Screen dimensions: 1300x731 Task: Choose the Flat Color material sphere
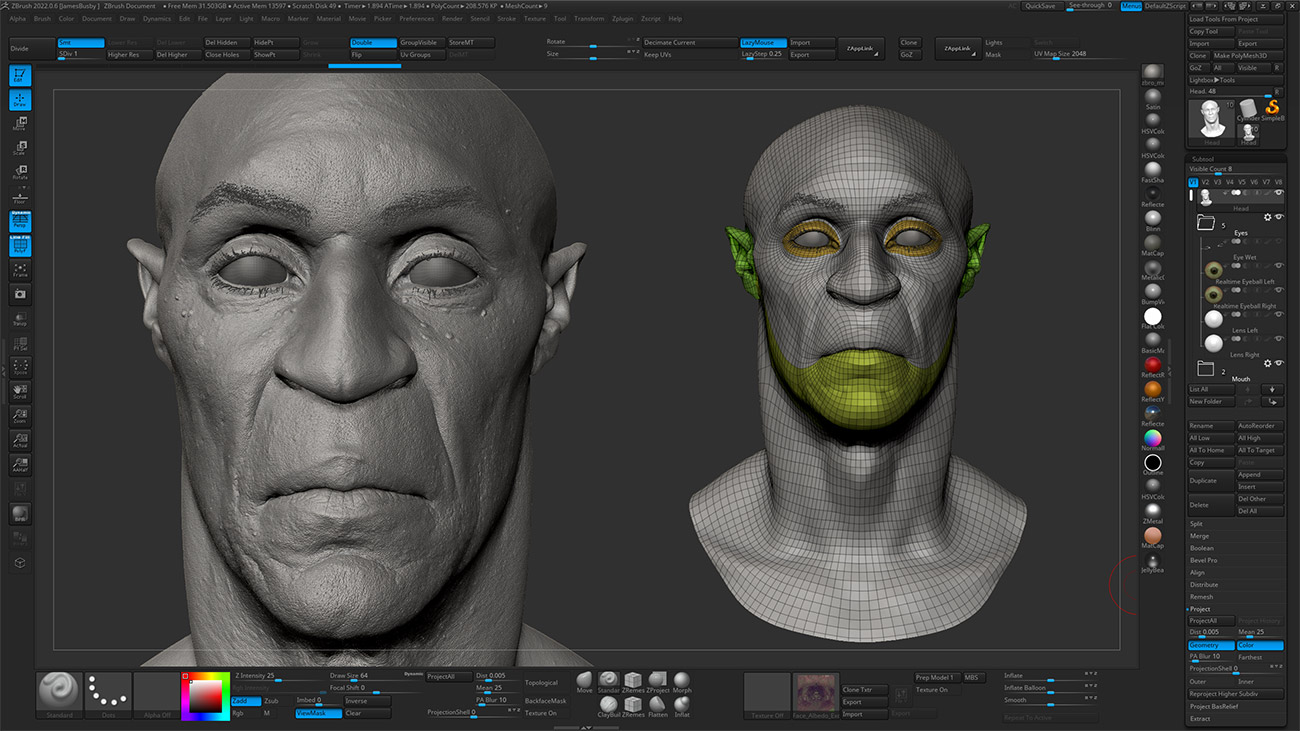click(1153, 318)
